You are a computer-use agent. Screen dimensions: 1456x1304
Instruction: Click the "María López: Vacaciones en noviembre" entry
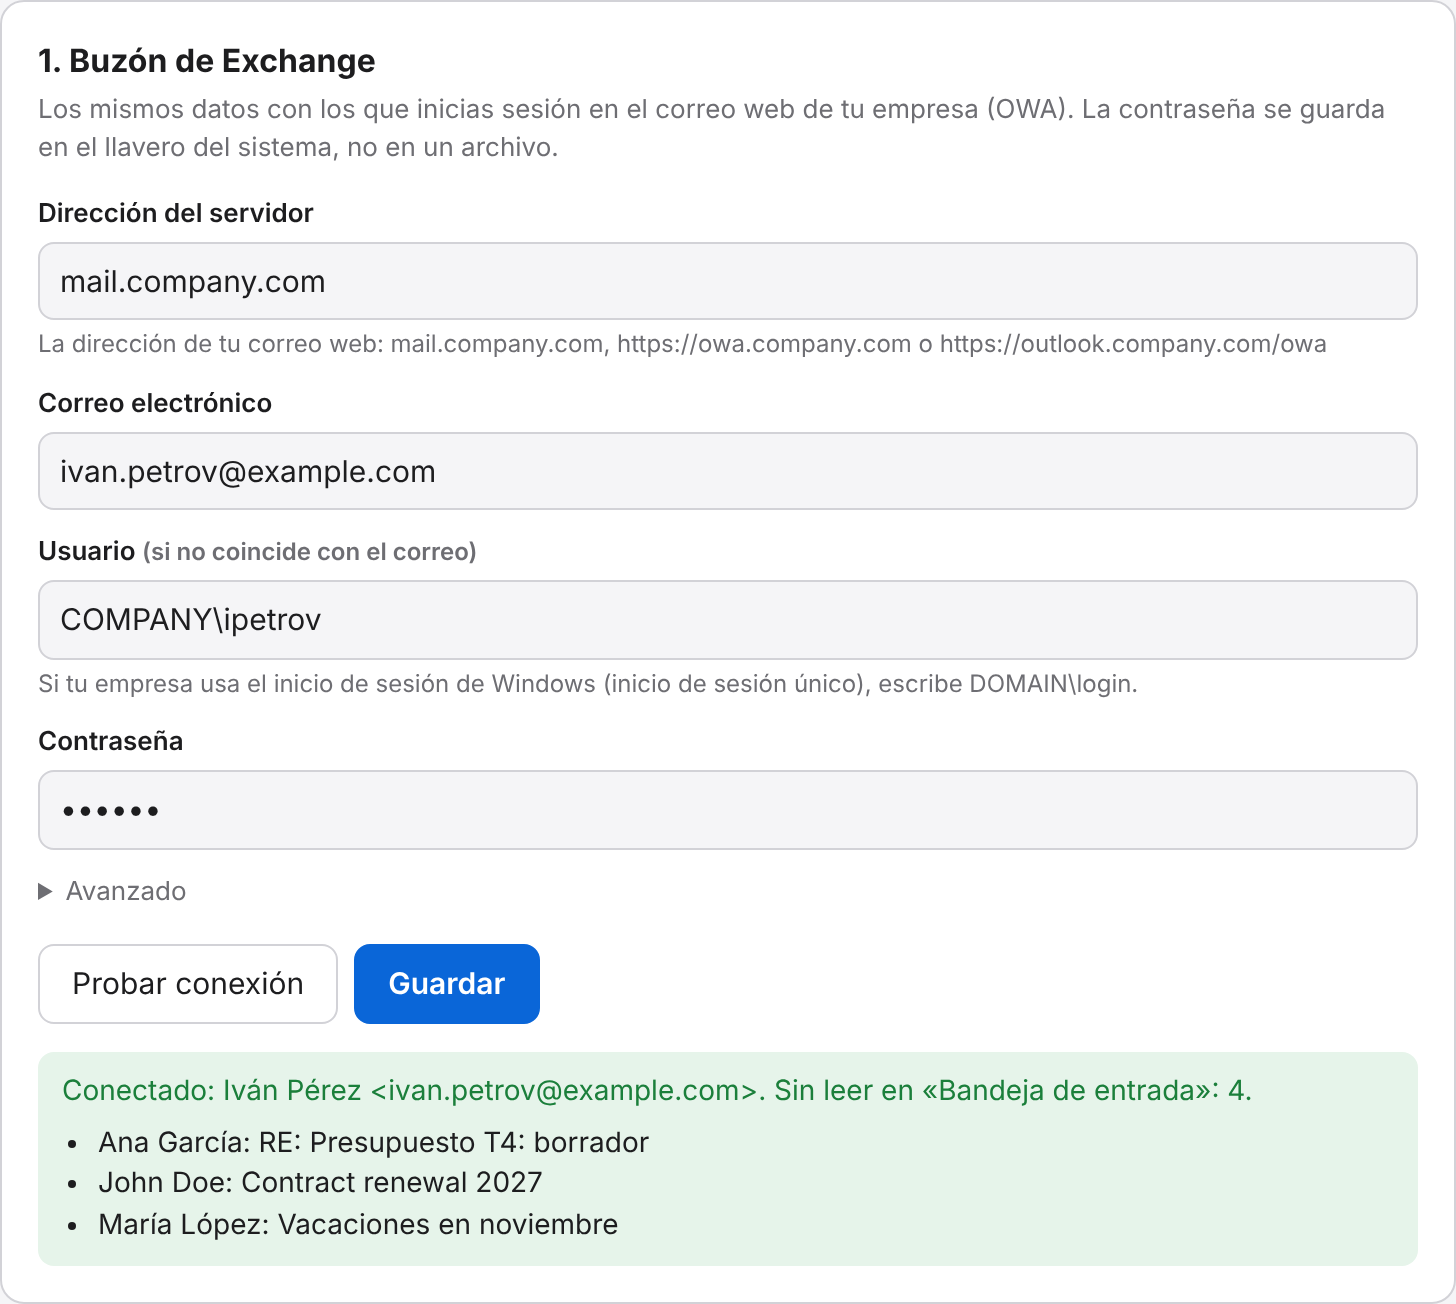click(358, 1224)
